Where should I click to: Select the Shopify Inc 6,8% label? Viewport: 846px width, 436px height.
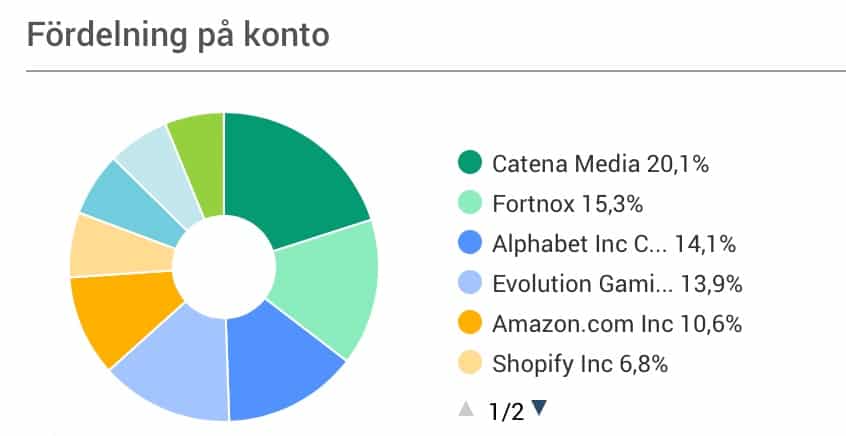pyautogui.click(x=580, y=364)
